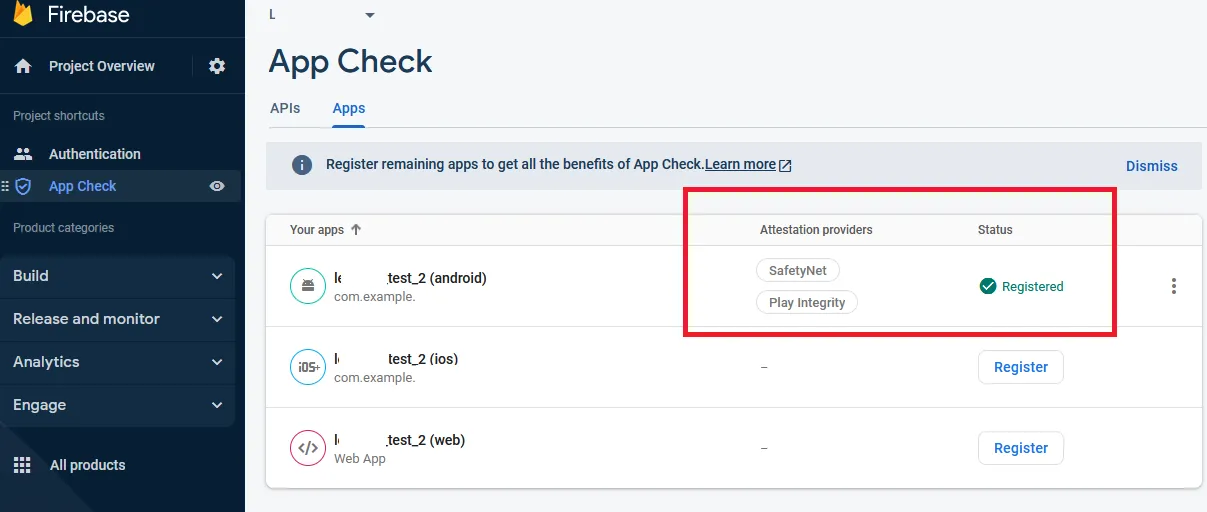Click external link icon after Learn more
This screenshot has height=512, width=1207.
point(785,165)
